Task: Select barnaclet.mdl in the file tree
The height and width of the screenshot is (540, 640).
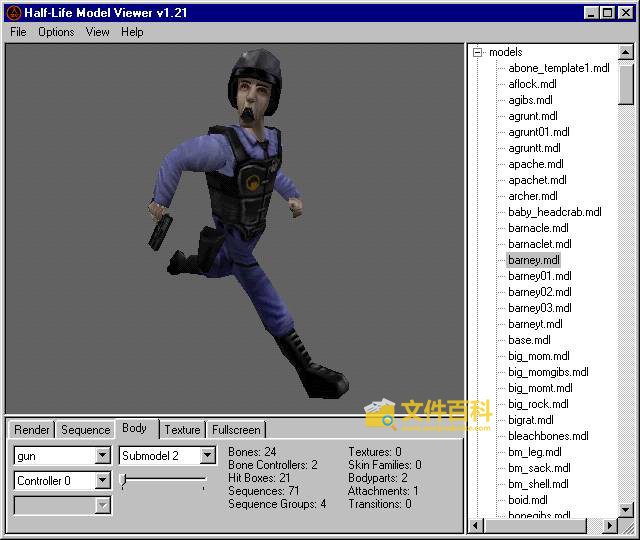Action: 540,244
